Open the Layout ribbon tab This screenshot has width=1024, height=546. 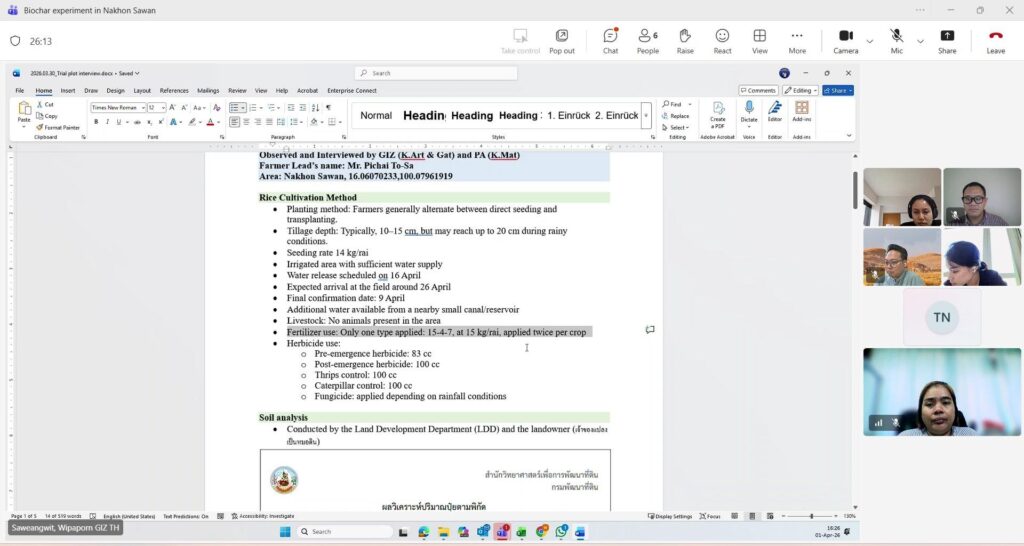coord(142,90)
